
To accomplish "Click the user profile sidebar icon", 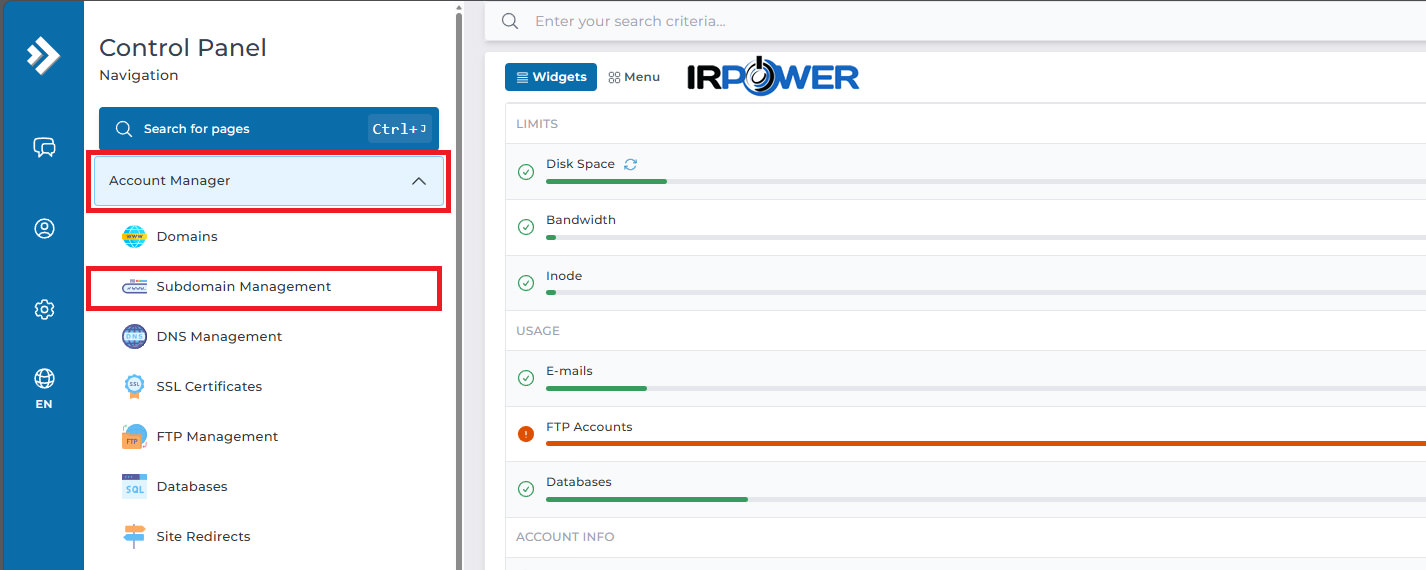I will (44, 229).
